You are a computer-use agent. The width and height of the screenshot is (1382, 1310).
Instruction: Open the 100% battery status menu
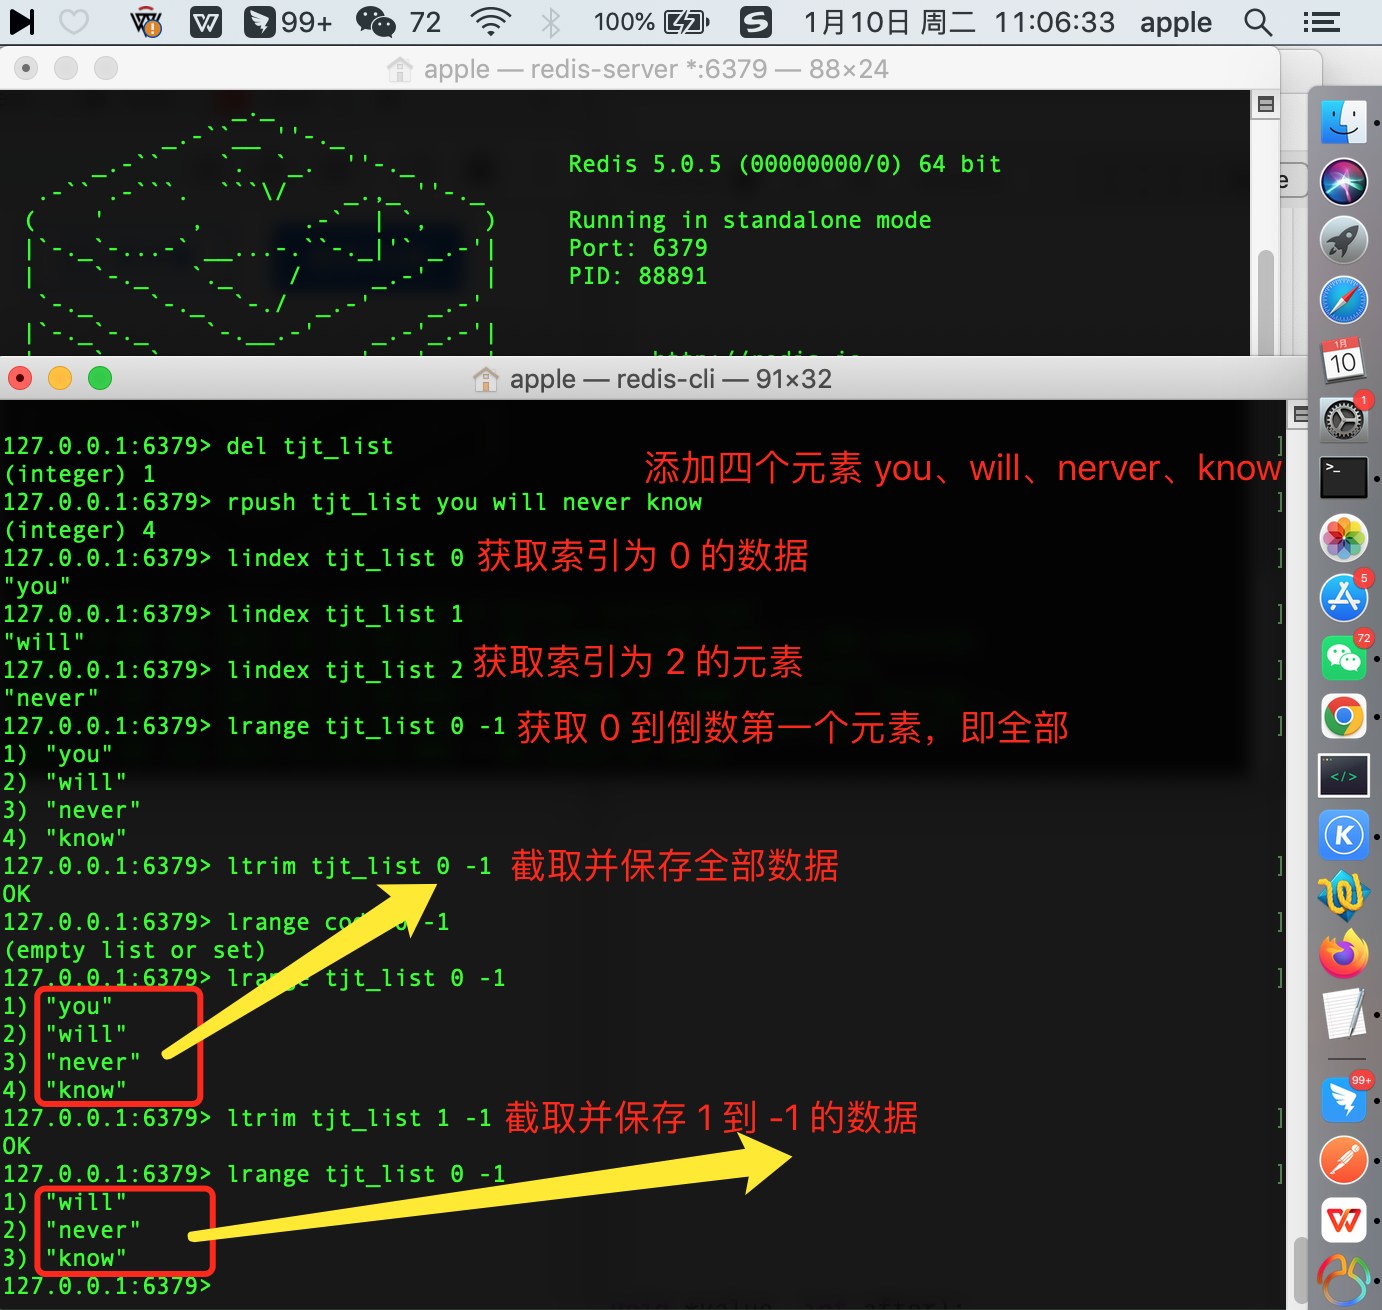[x=651, y=21]
